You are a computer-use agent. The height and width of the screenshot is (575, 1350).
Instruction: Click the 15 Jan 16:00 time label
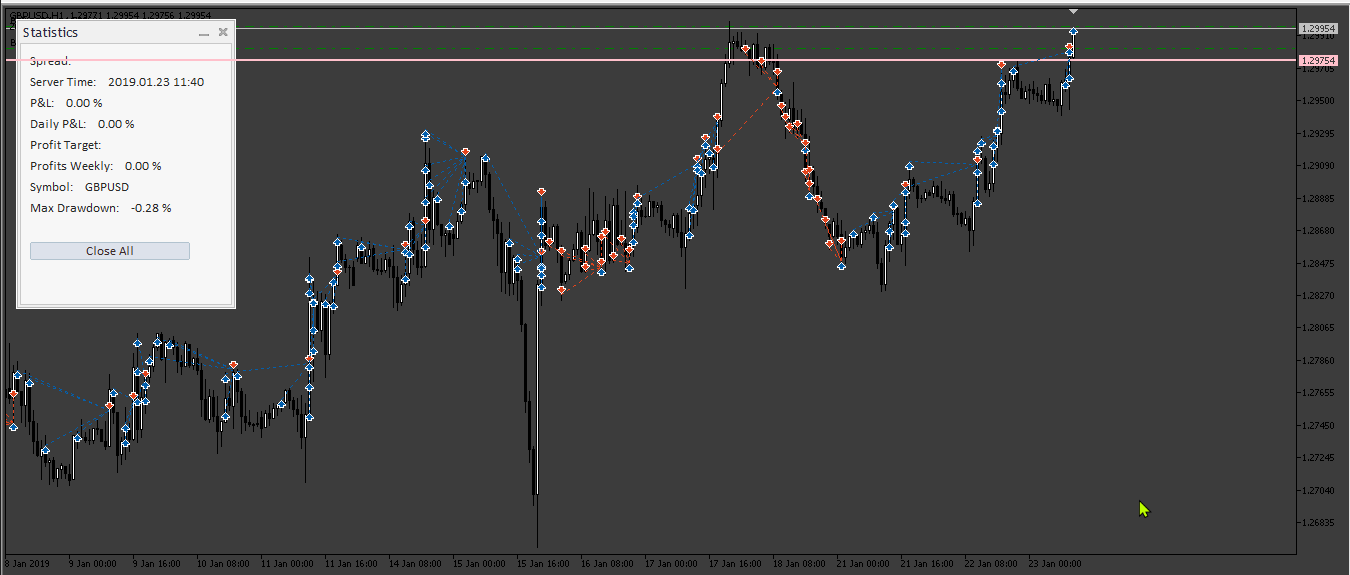(x=544, y=564)
